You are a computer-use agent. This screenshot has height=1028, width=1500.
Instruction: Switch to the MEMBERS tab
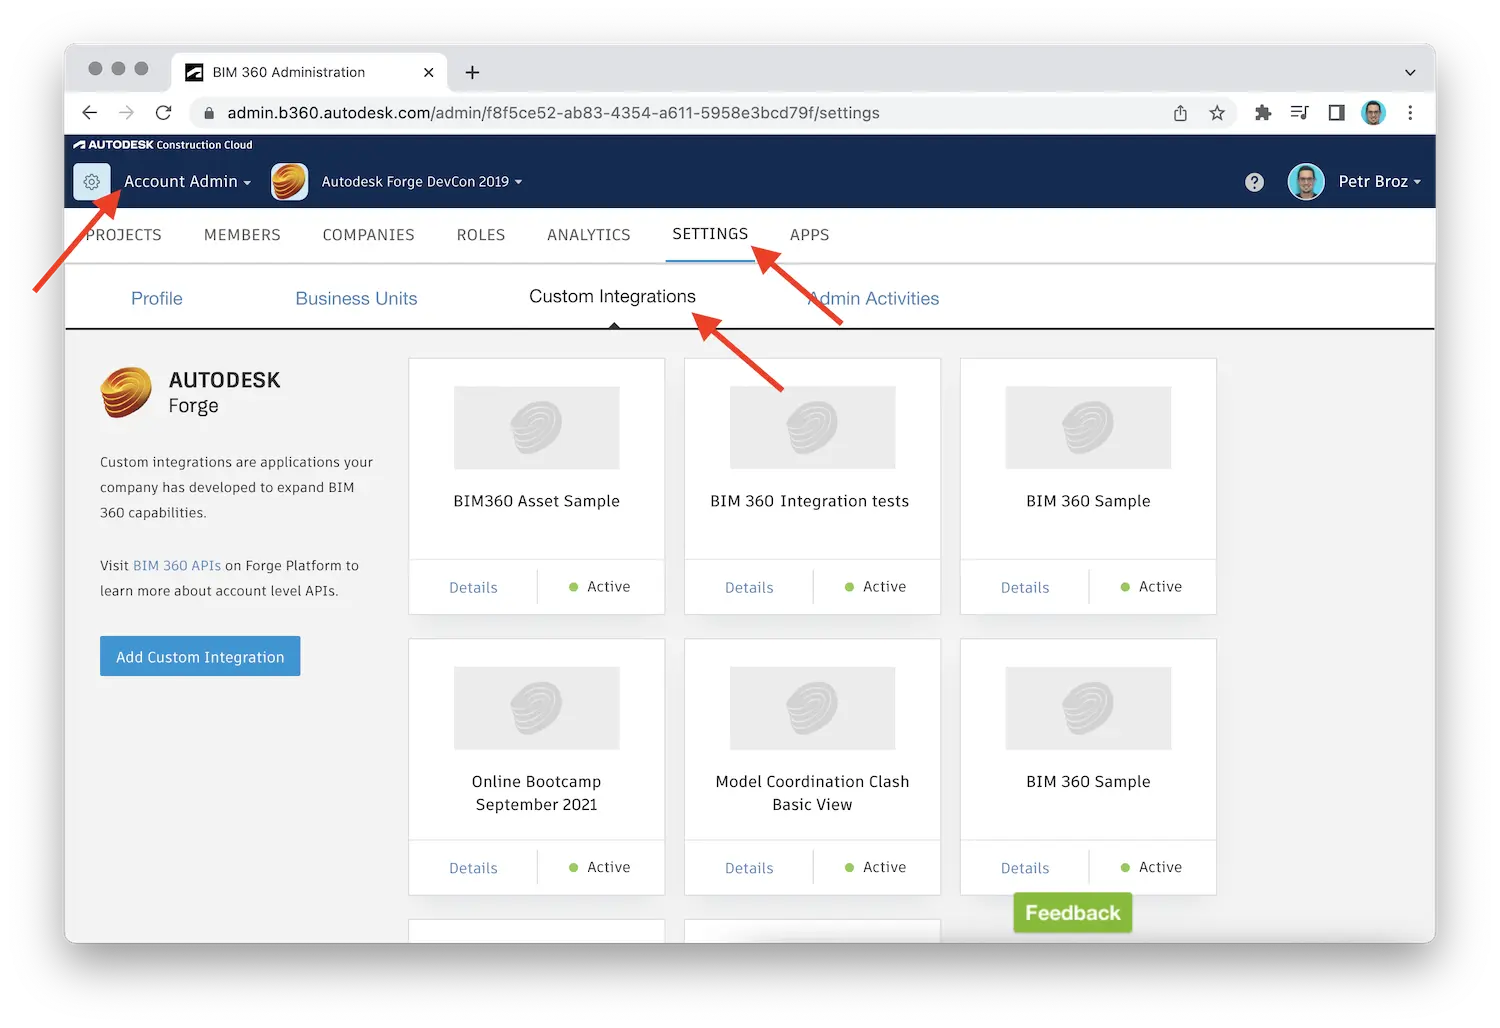point(242,235)
